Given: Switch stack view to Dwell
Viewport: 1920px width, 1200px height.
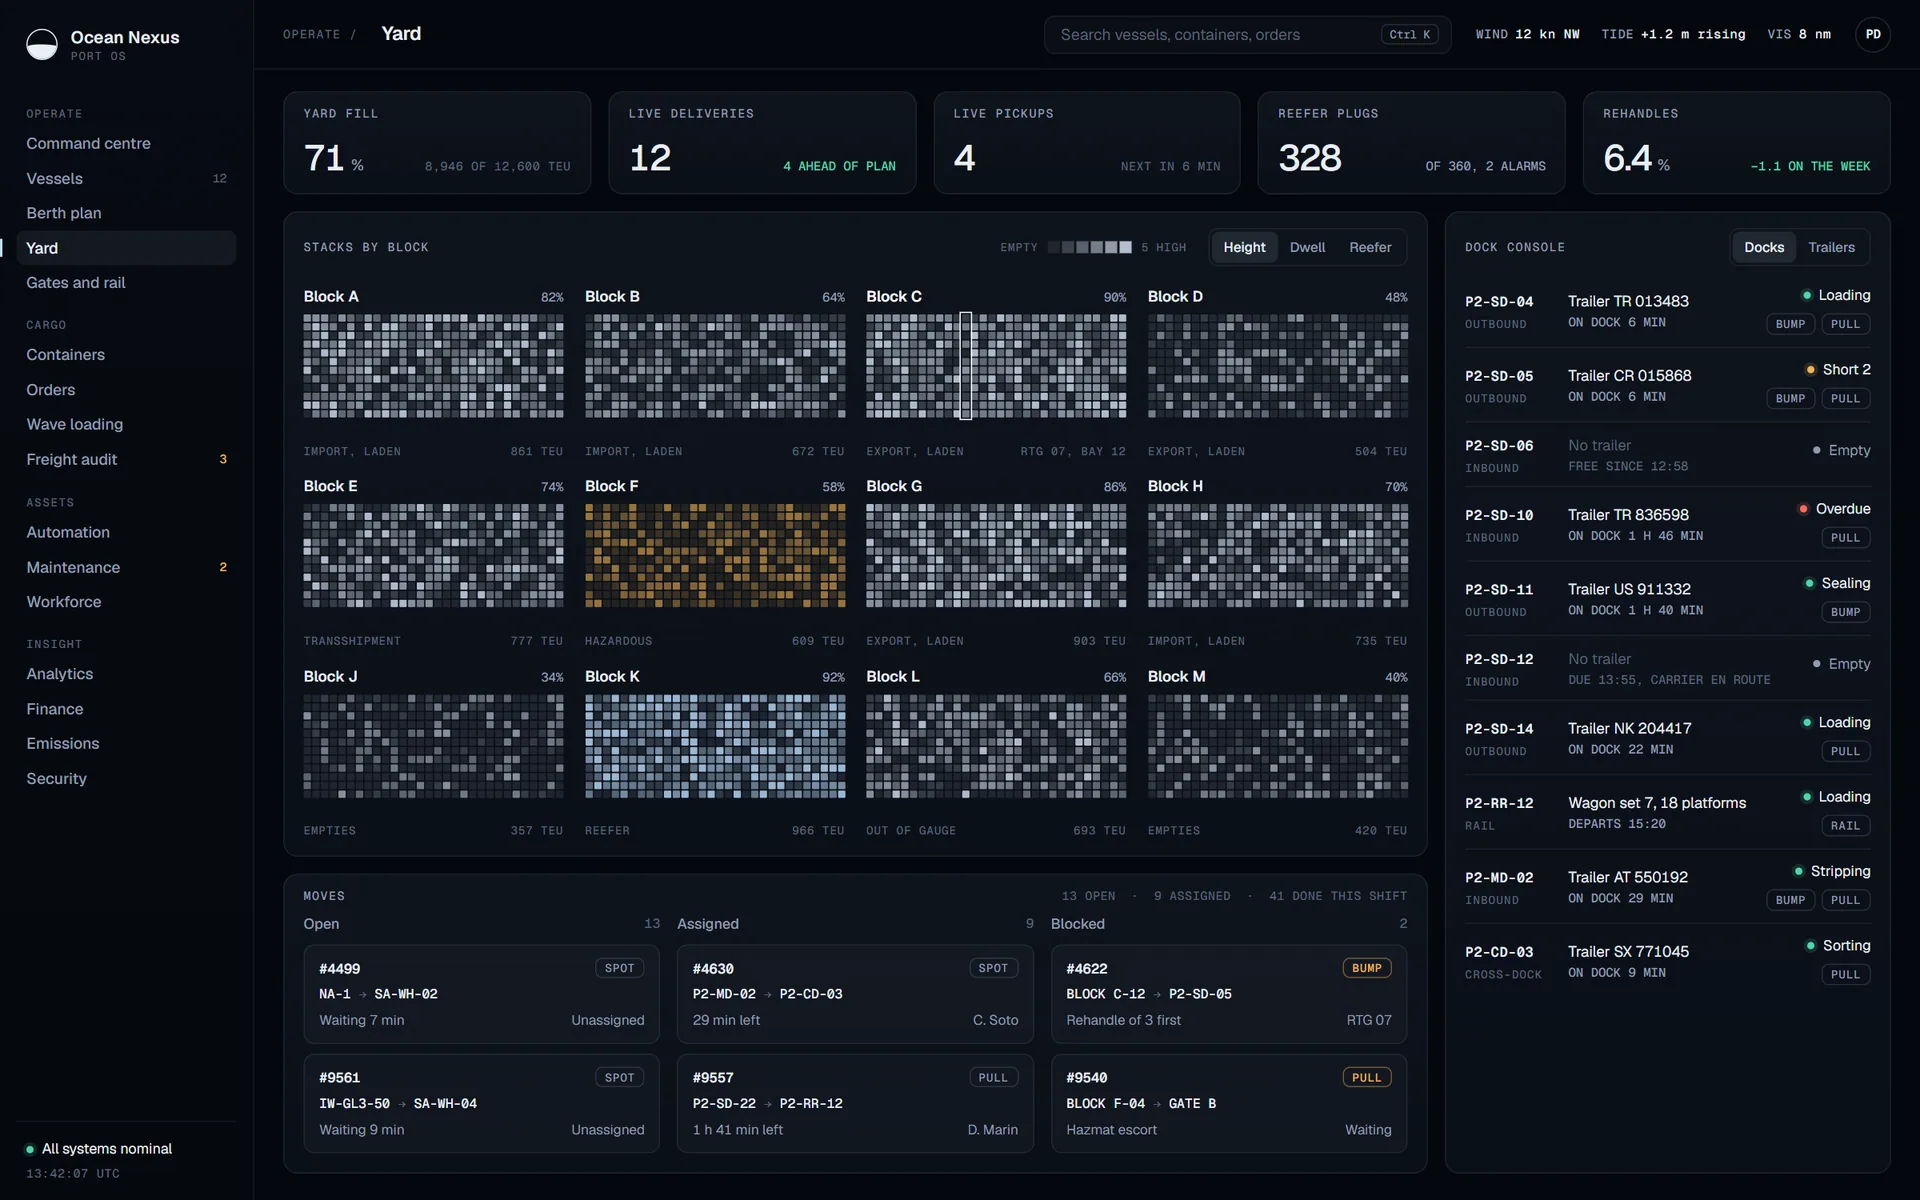Looking at the screenshot, I should tap(1307, 247).
